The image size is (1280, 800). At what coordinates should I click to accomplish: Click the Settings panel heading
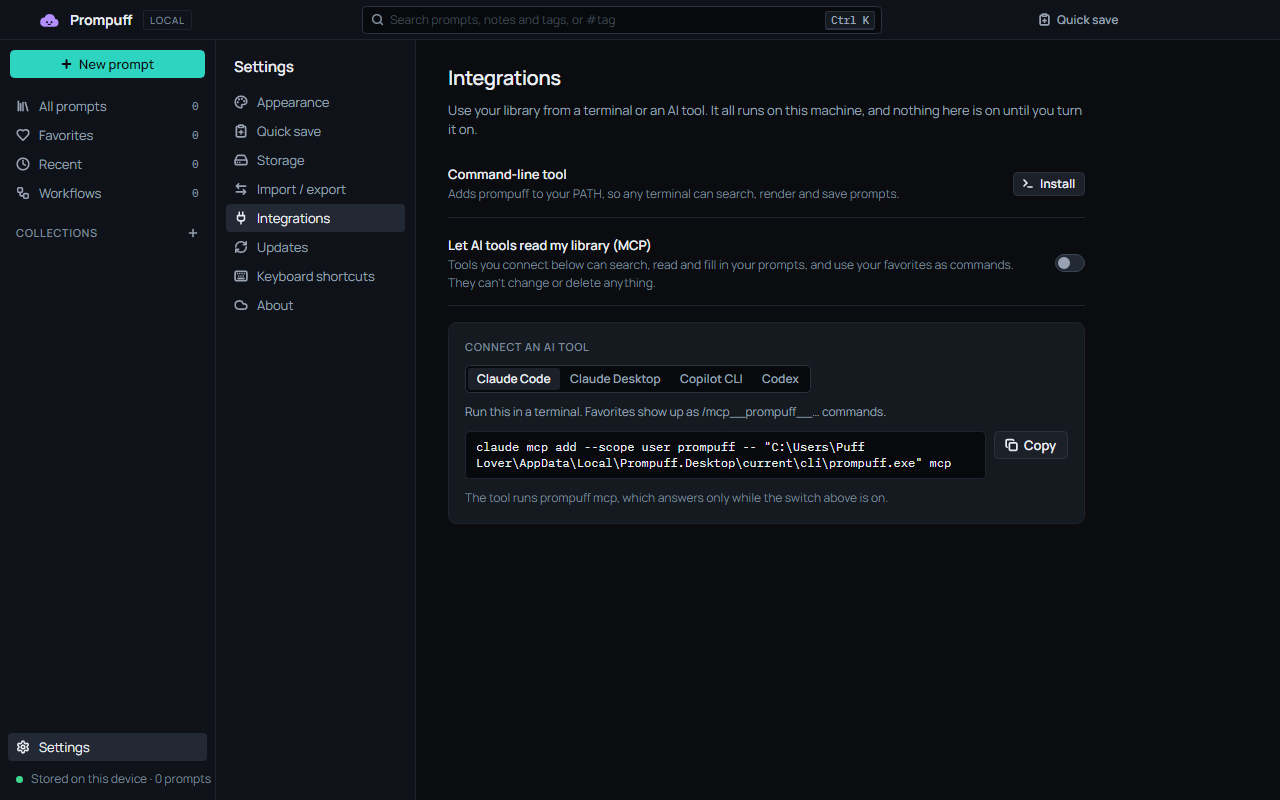[264, 67]
